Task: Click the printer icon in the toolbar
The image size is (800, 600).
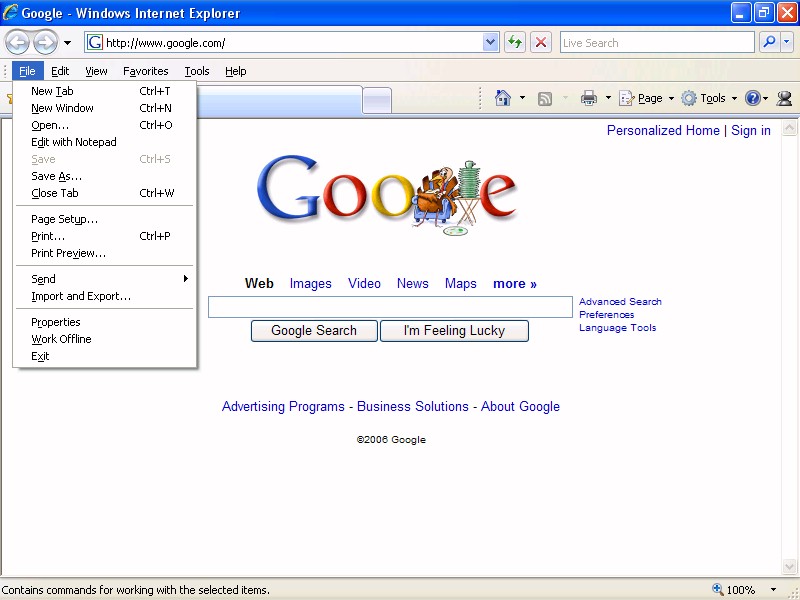Action: click(x=589, y=98)
